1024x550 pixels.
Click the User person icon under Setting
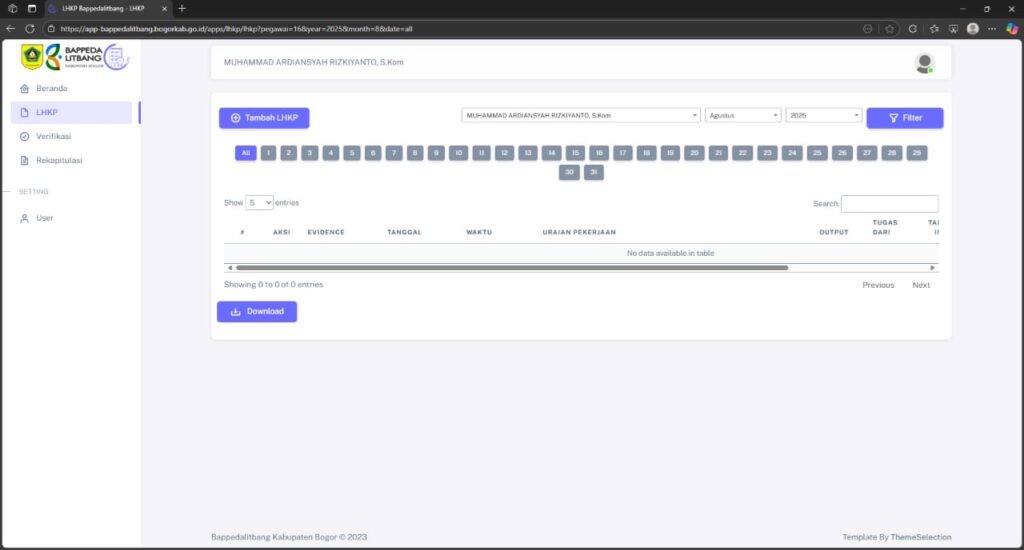(24, 218)
